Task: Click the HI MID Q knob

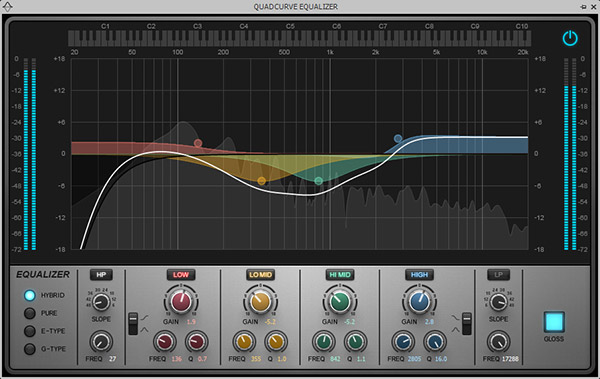Action: (x=355, y=341)
